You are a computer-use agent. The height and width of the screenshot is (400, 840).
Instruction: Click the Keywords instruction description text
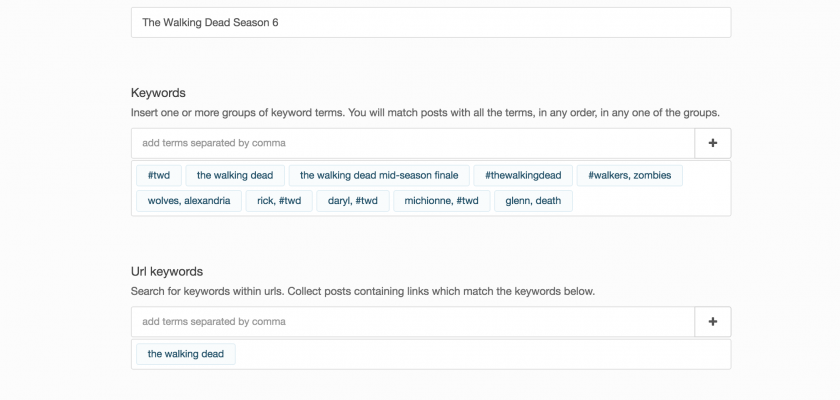425,112
